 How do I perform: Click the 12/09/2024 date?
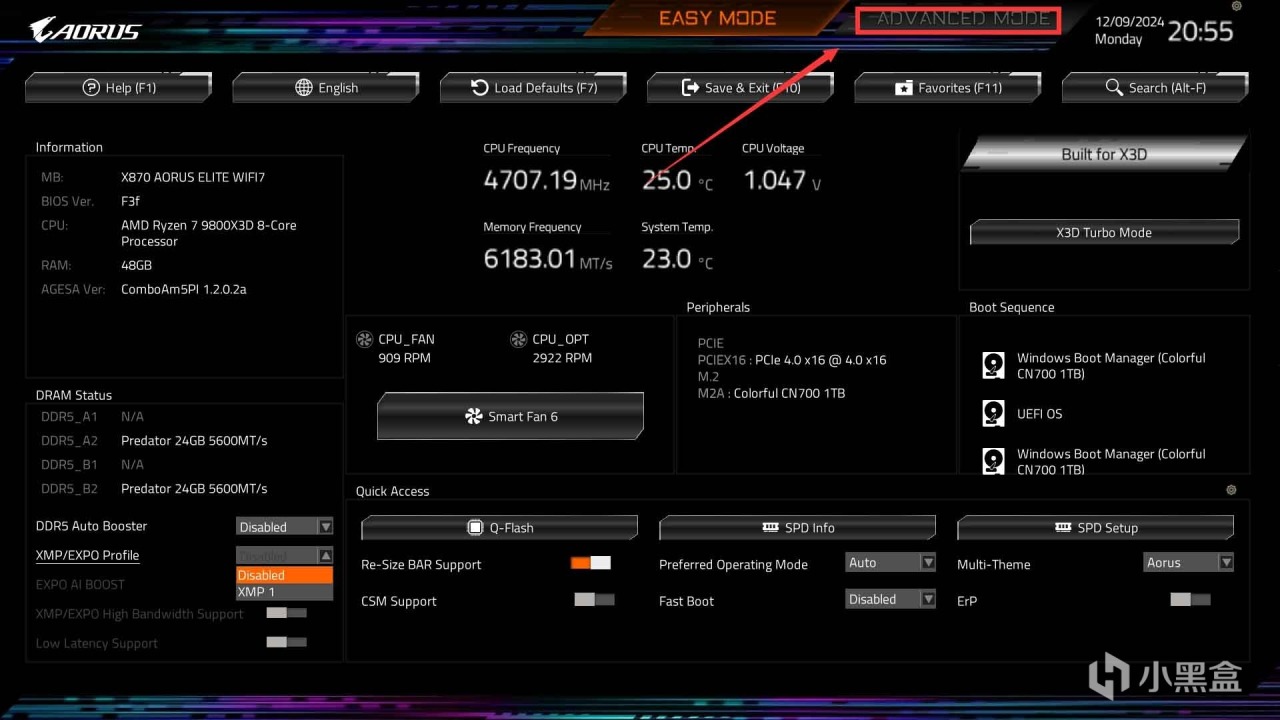click(x=1130, y=21)
